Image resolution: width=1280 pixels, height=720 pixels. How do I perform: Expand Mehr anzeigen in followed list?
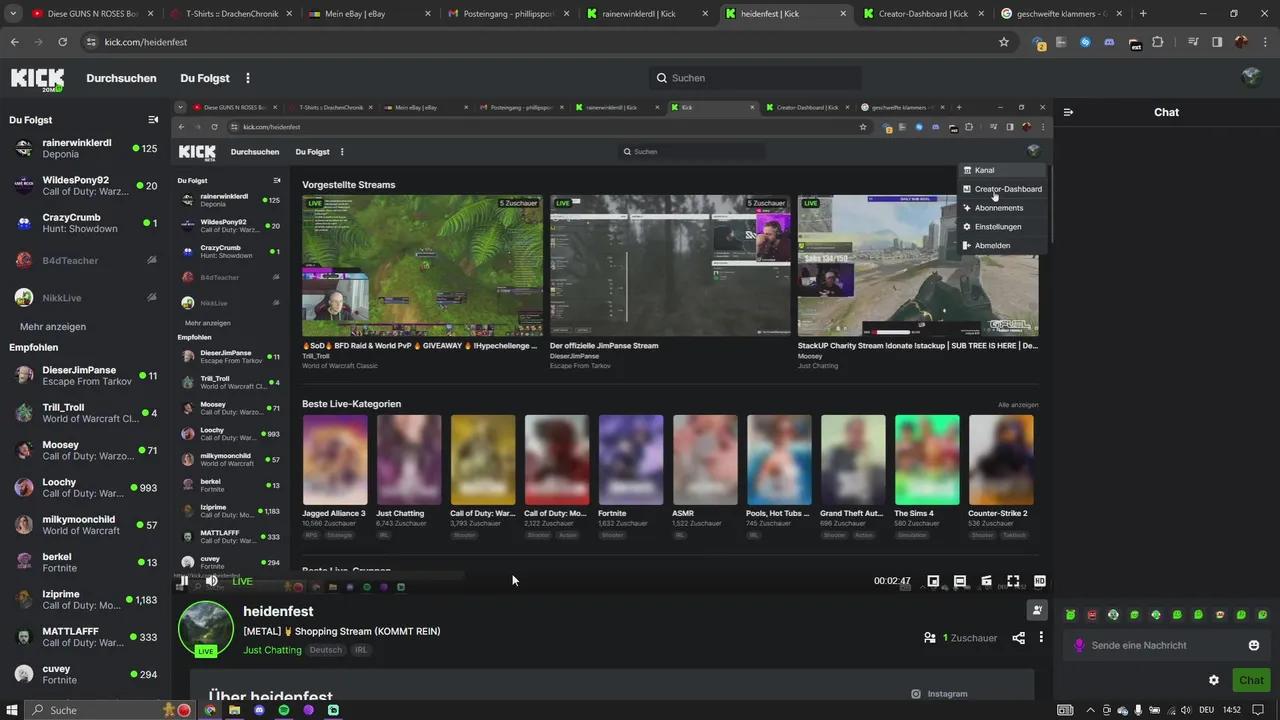(x=53, y=327)
